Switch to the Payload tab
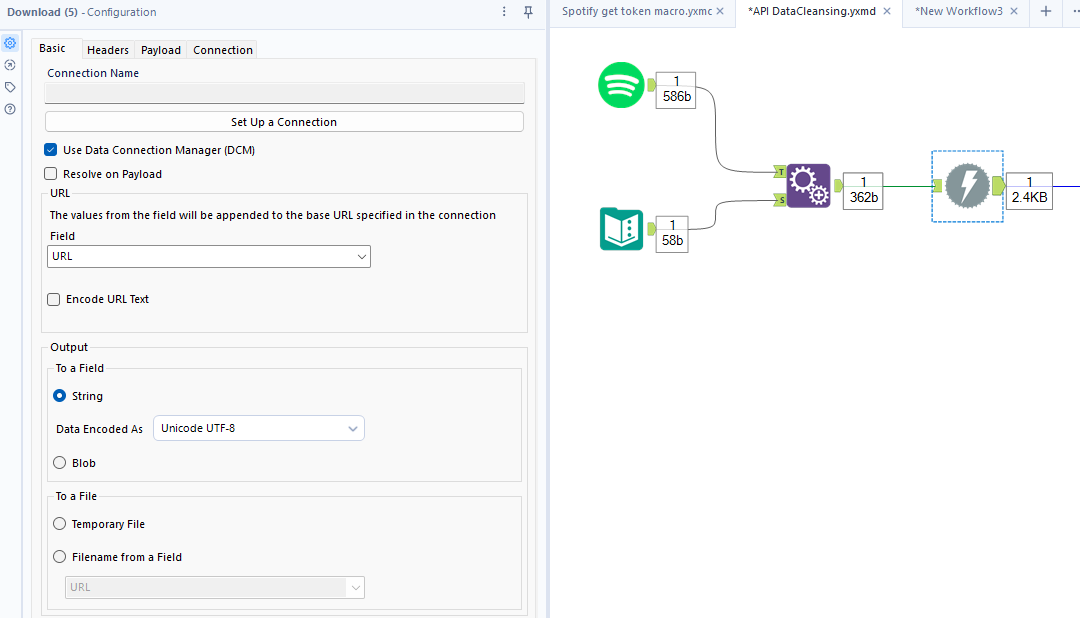The height and width of the screenshot is (618, 1080). tap(160, 50)
